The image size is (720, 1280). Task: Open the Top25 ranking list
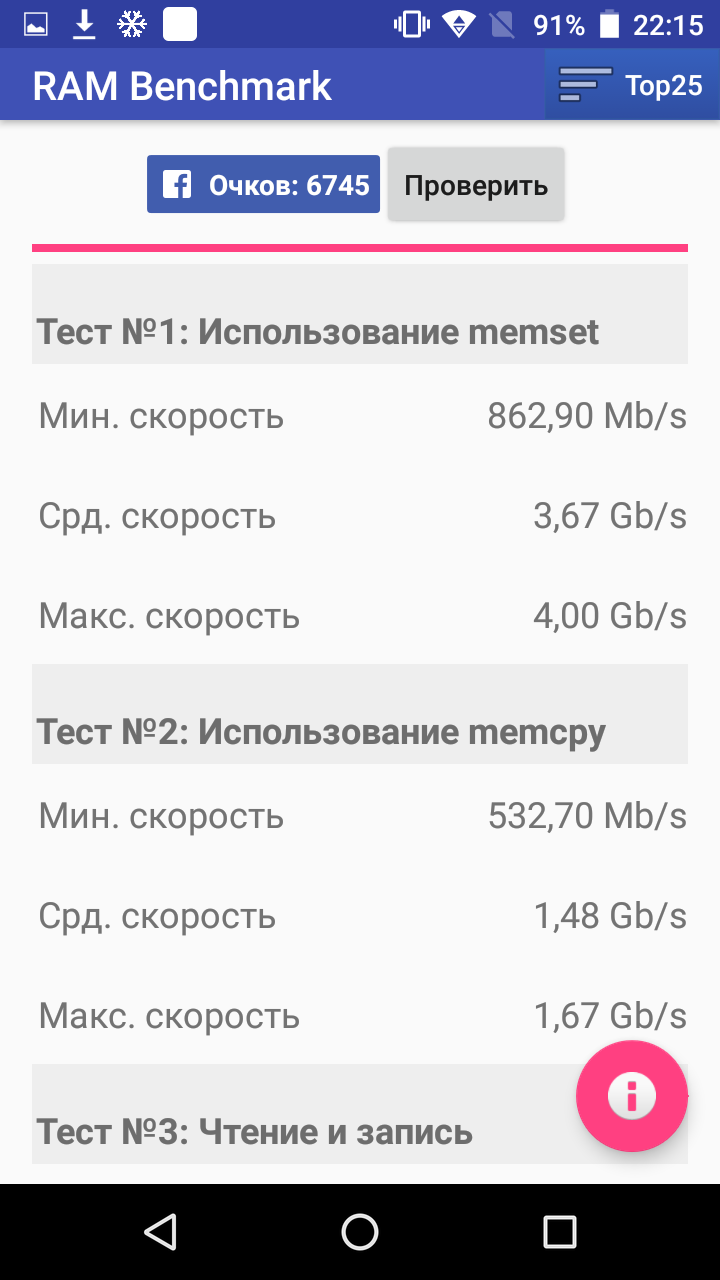632,85
